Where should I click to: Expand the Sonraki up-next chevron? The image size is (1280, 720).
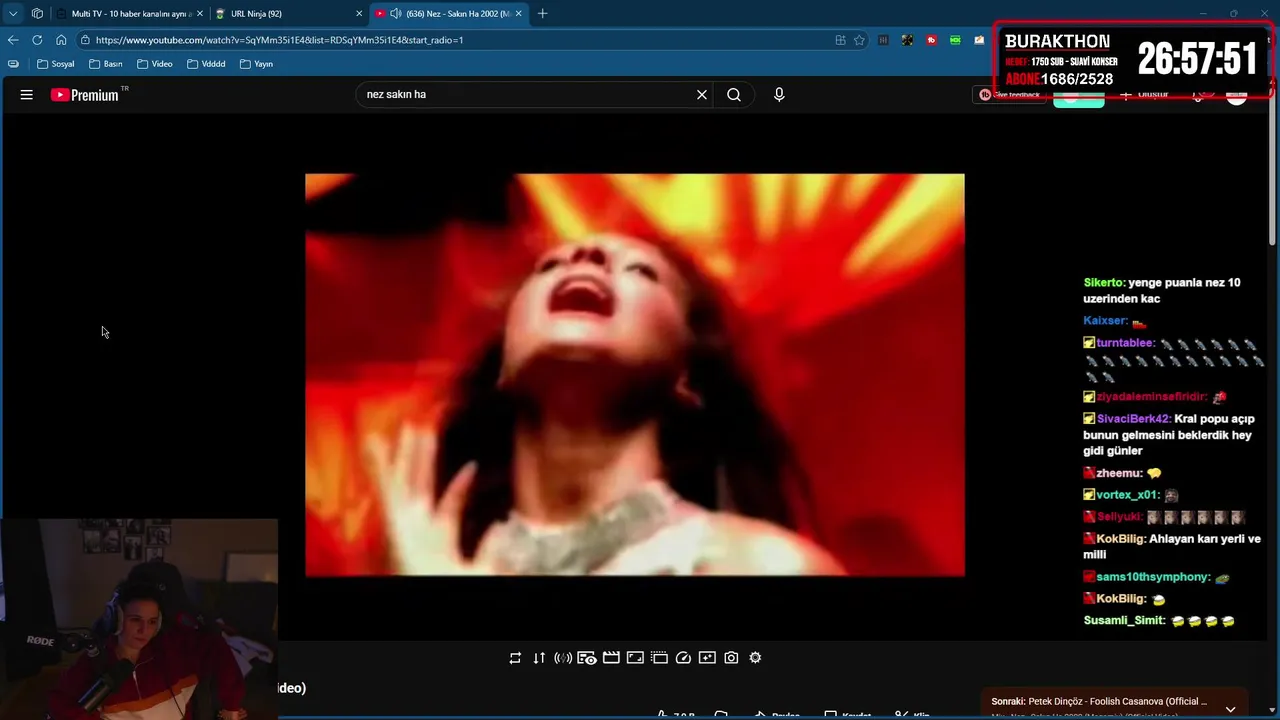pos(1230,708)
